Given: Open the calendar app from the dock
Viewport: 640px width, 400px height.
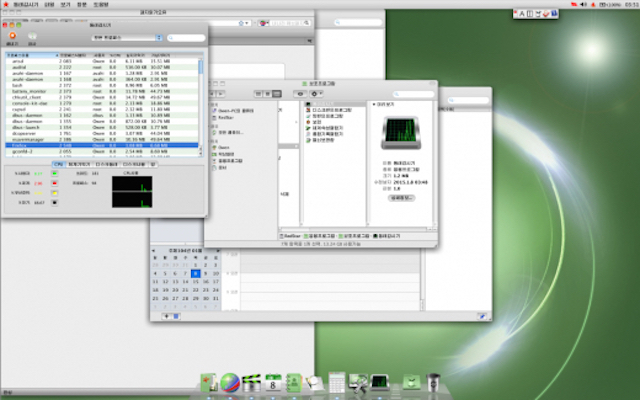Looking at the screenshot, I should [272, 381].
